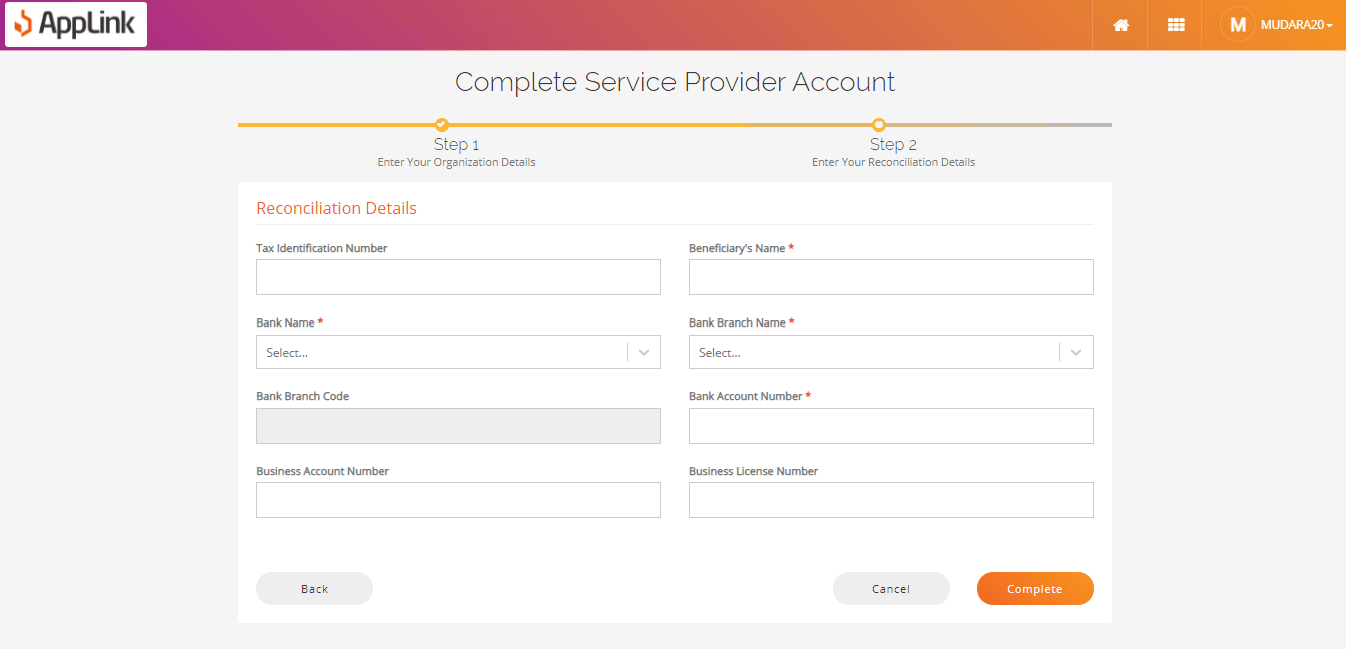Select the Step 2 progress marker
This screenshot has height=650, width=1346.
tap(879, 125)
